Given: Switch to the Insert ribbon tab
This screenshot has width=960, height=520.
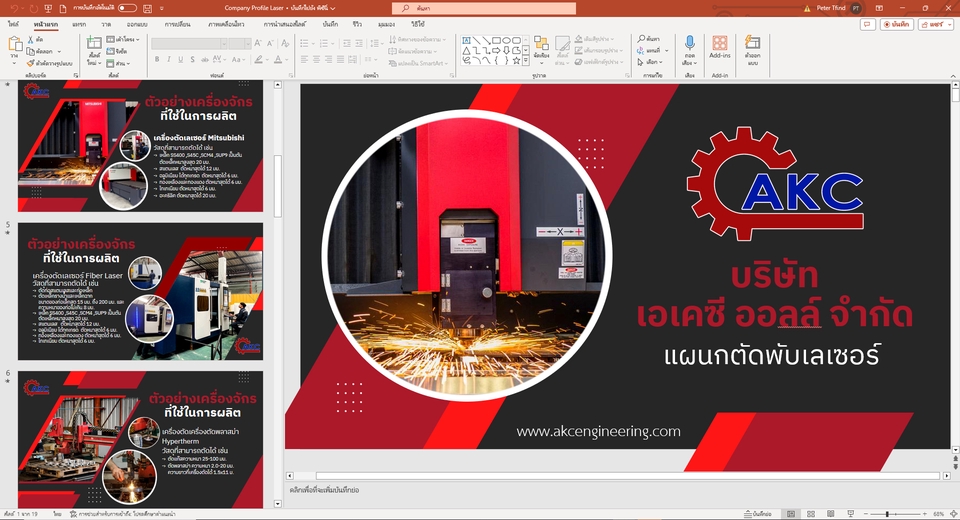Looking at the screenshot, I should pos(79,24).
